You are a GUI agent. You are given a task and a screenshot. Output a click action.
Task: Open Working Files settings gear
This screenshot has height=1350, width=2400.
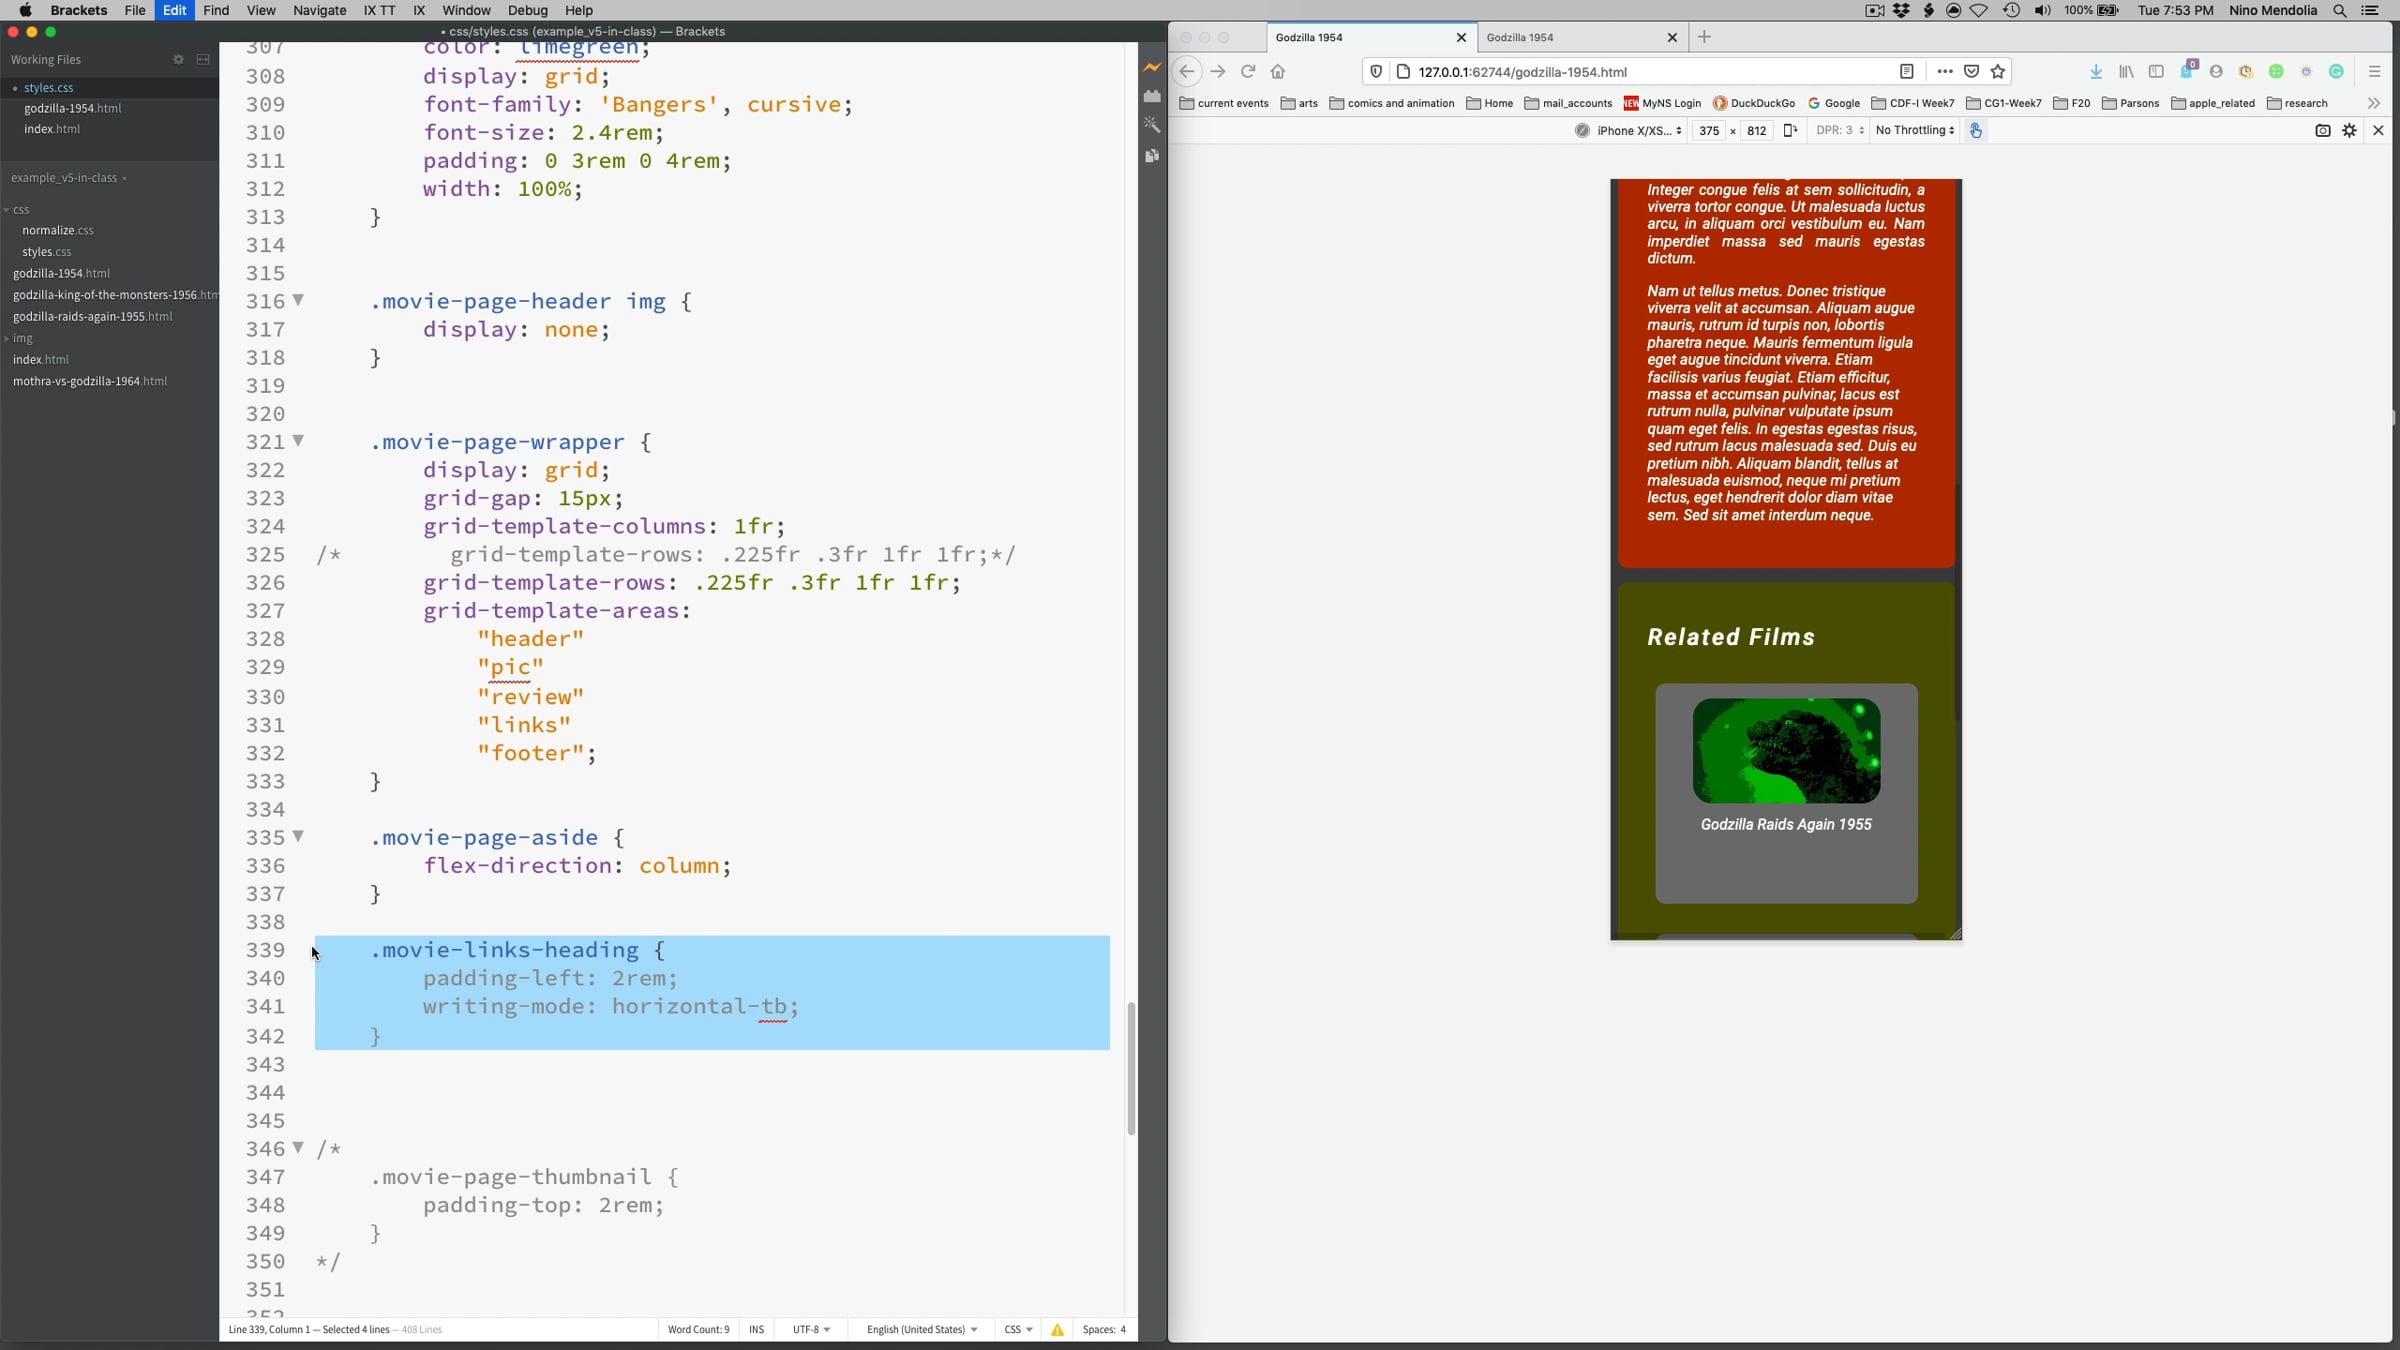click(178, 60)
